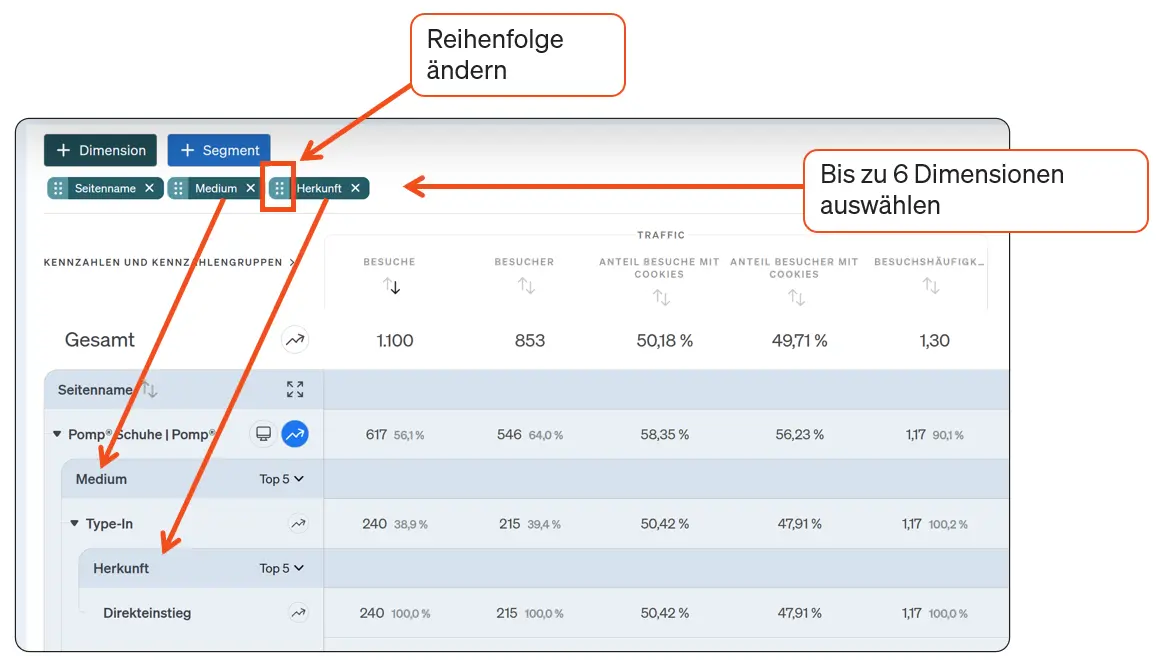The image size is (1162, 665).
Task: Sort by Anteil Besuche mit Cookies
Action: (x=661, y=297)
